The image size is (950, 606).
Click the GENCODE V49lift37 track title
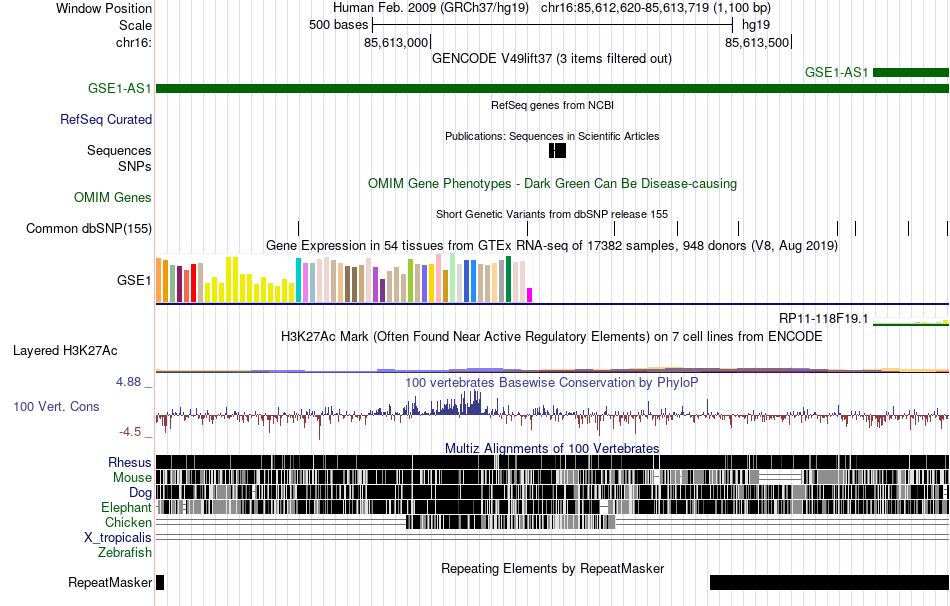[x=552, y=59]
